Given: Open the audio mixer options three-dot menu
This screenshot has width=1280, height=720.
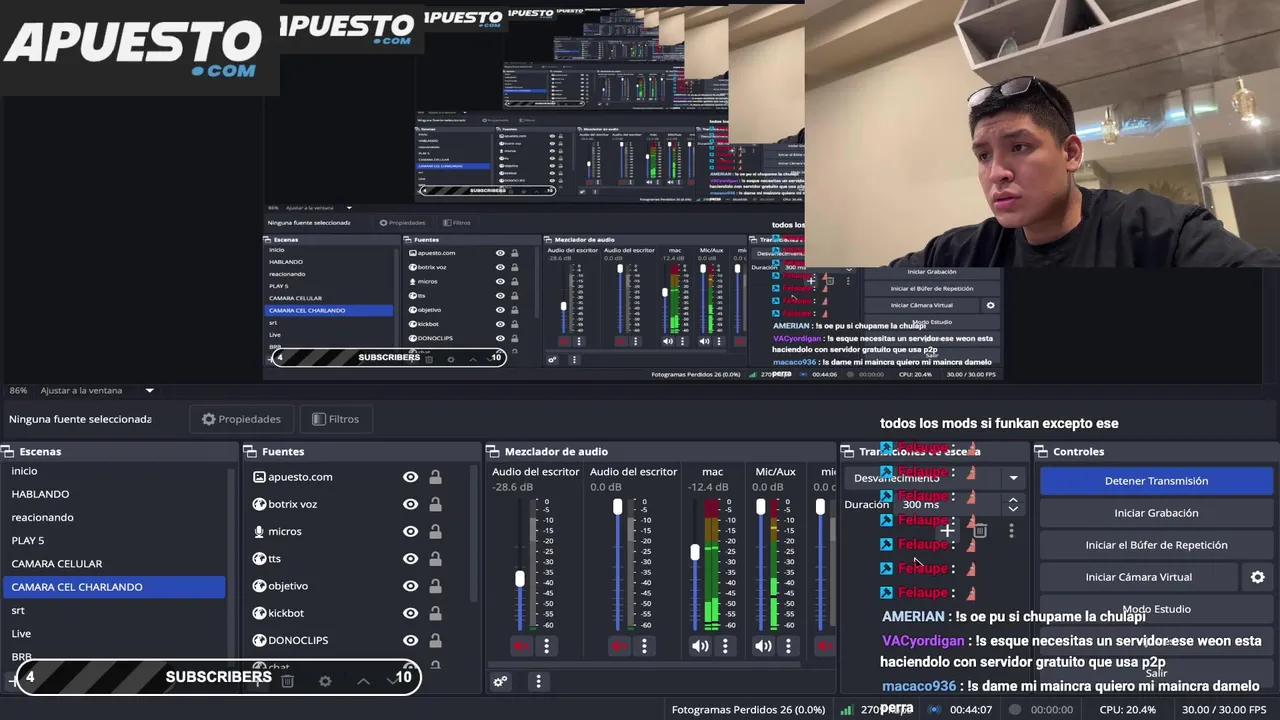Looking at the screenshot, I should (x=538, y=682).
